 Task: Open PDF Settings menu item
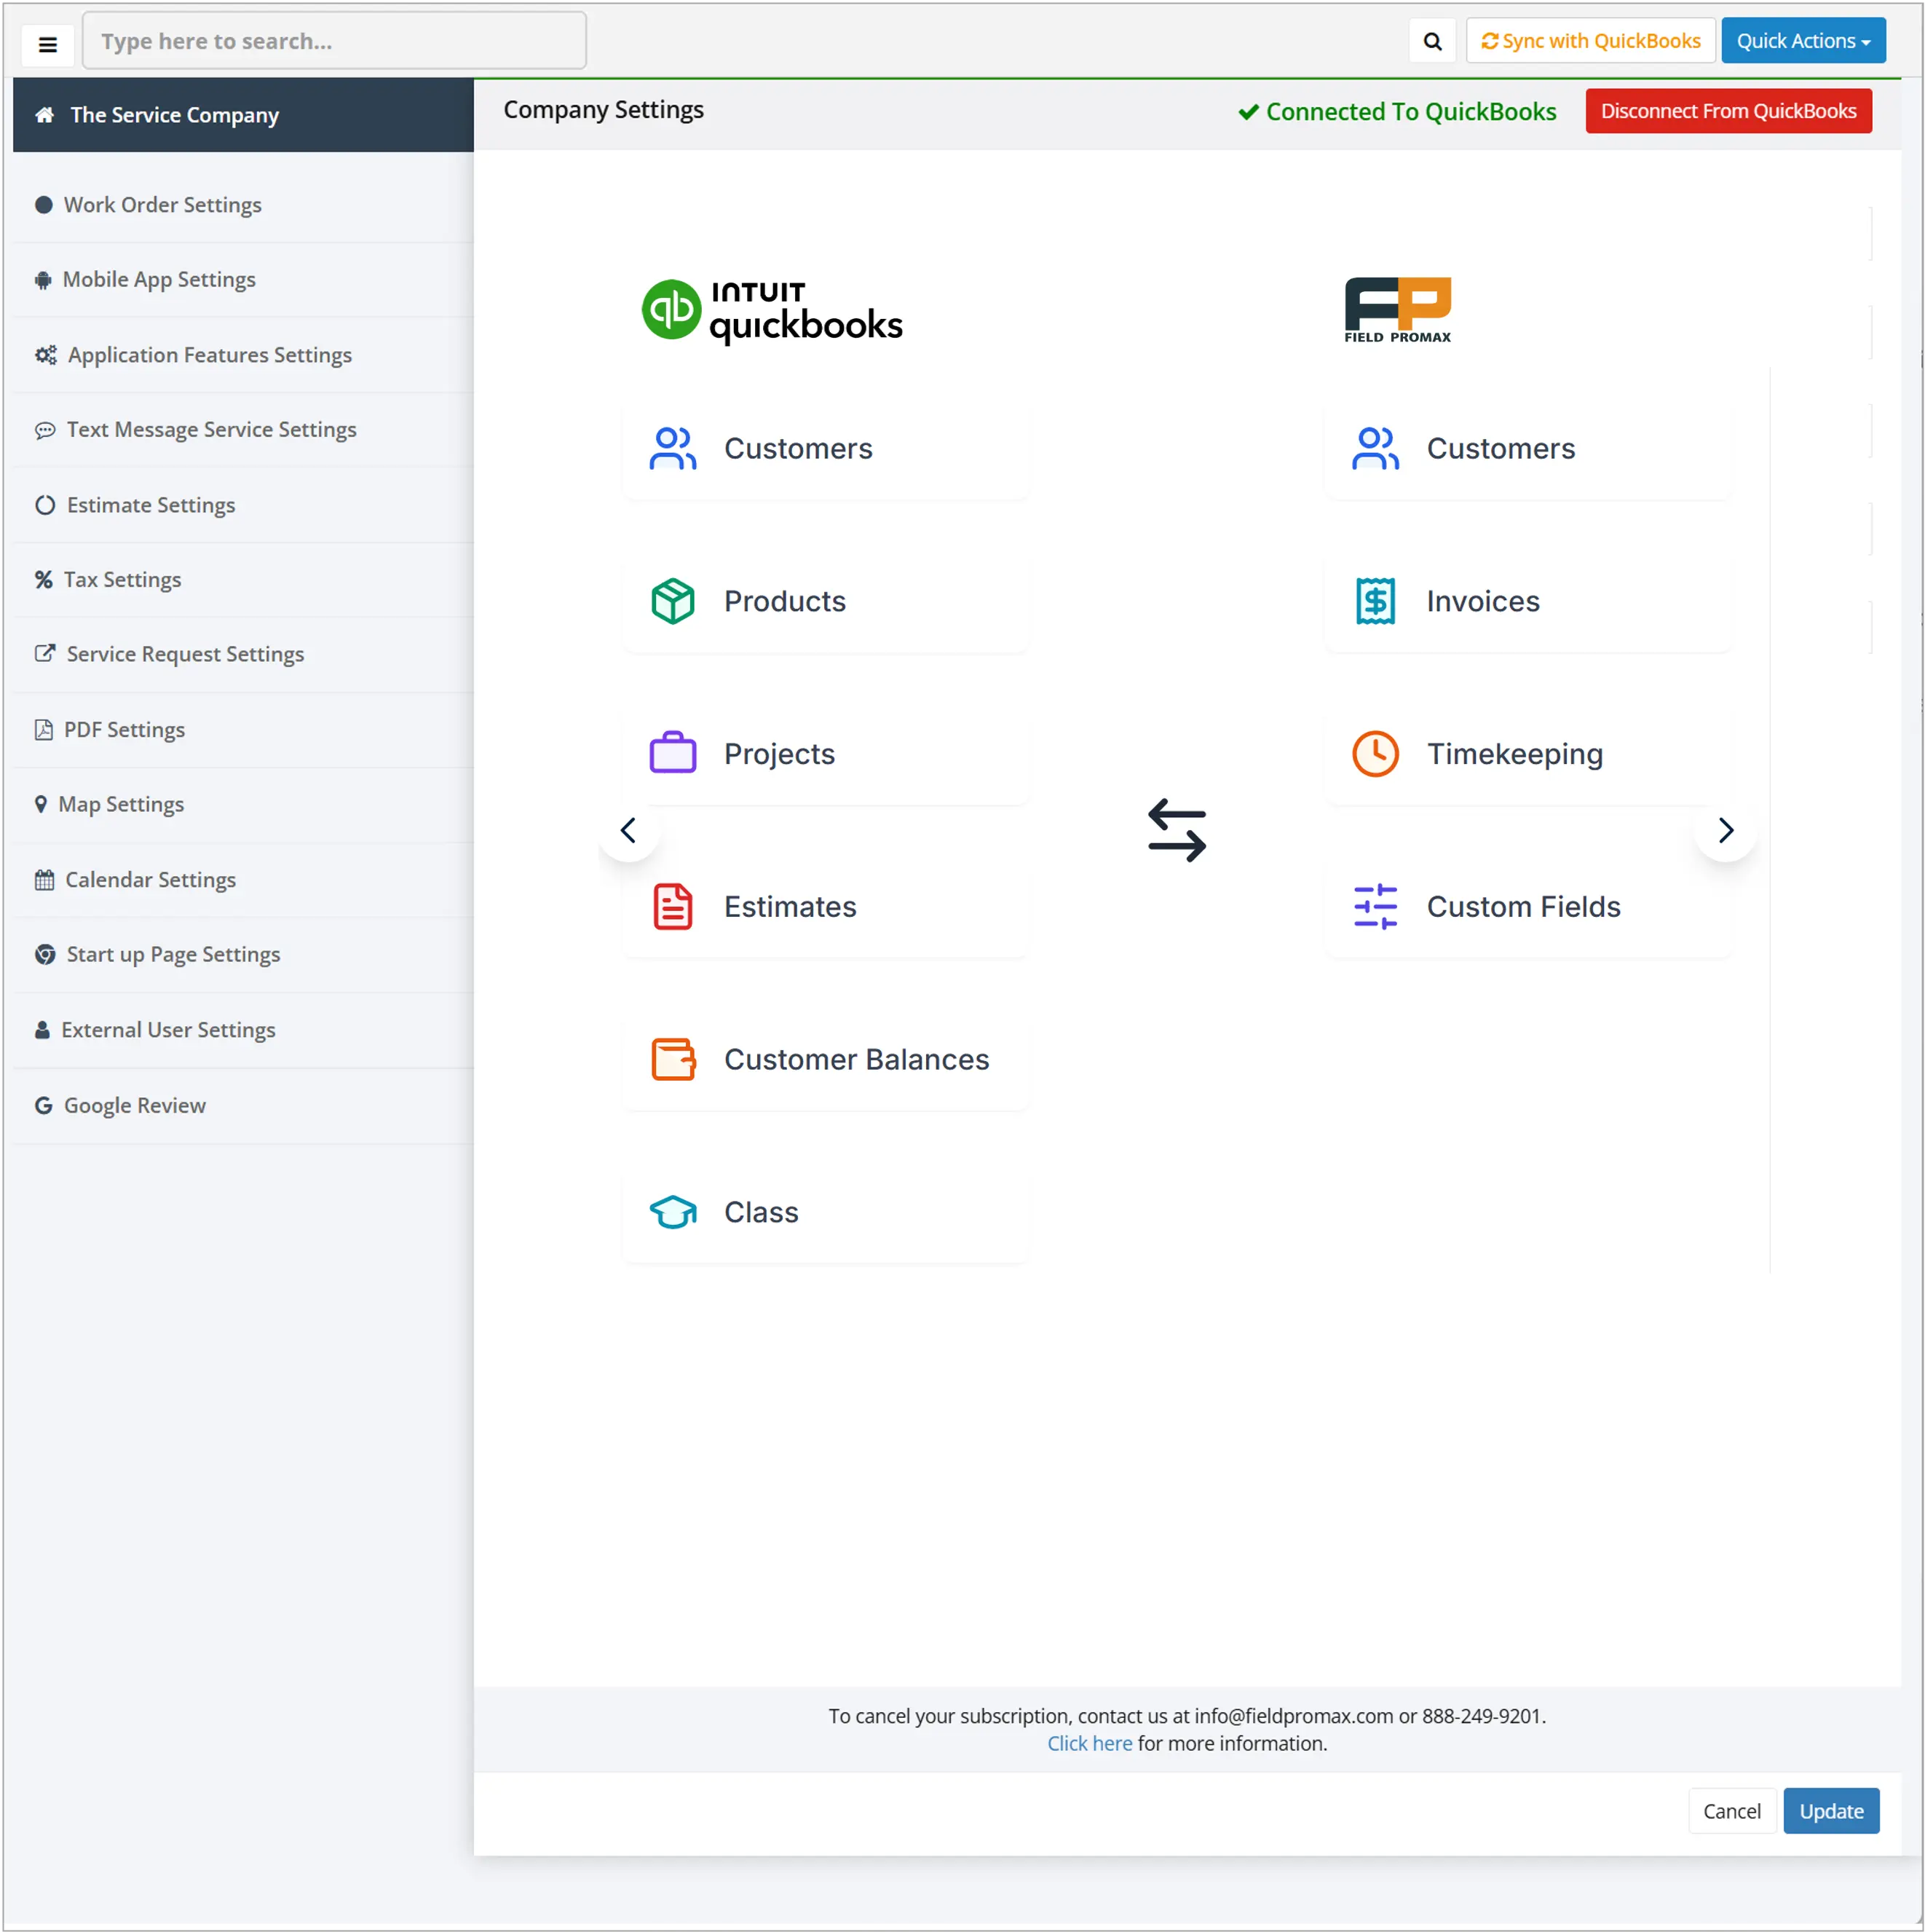click(243, 730)
